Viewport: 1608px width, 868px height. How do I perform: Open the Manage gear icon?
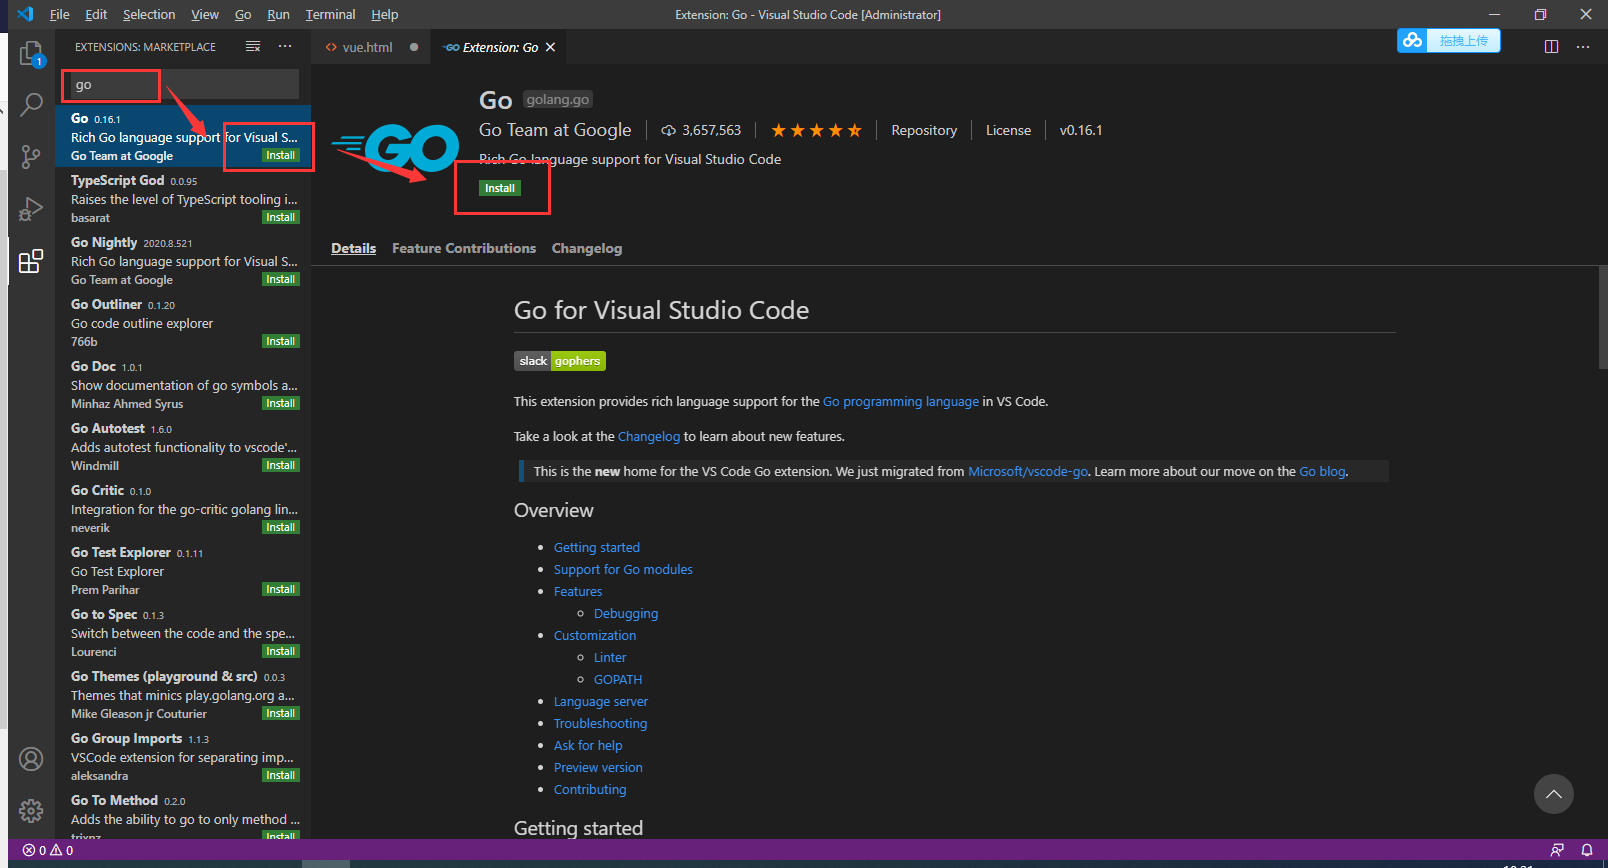[31, 810]
